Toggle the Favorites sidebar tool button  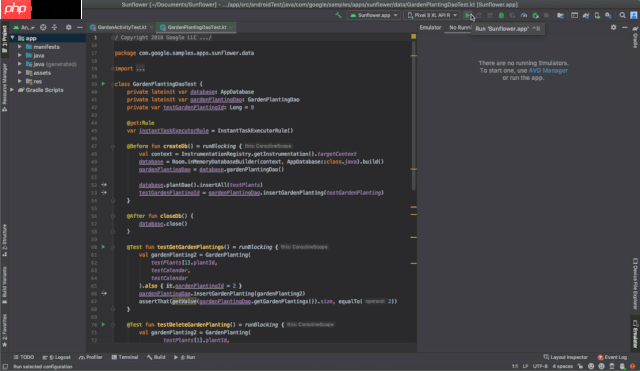pos(4,330)
